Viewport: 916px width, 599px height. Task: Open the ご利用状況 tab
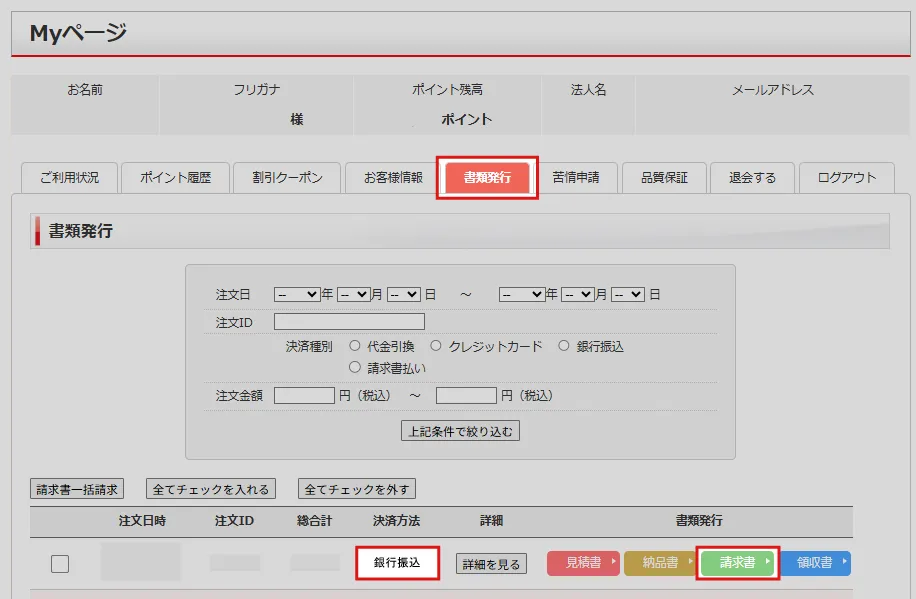pyautogui.click(x=70, y=178)
